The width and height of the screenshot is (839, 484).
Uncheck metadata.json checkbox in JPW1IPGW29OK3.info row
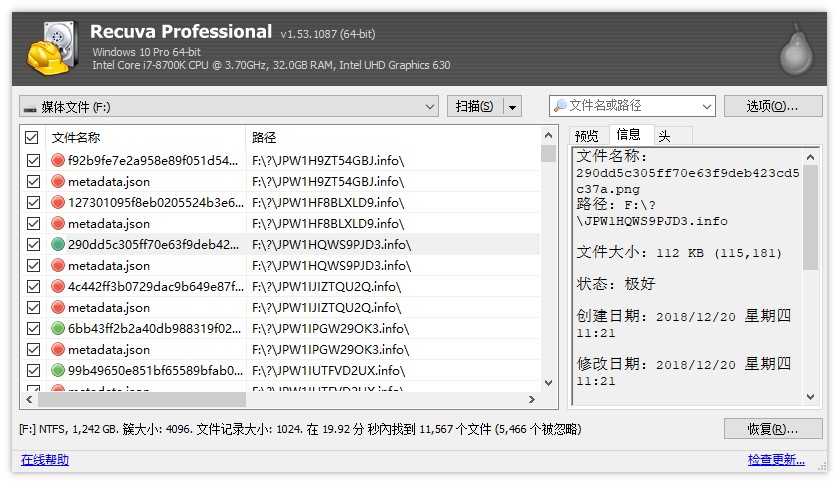tap(33, 349)
